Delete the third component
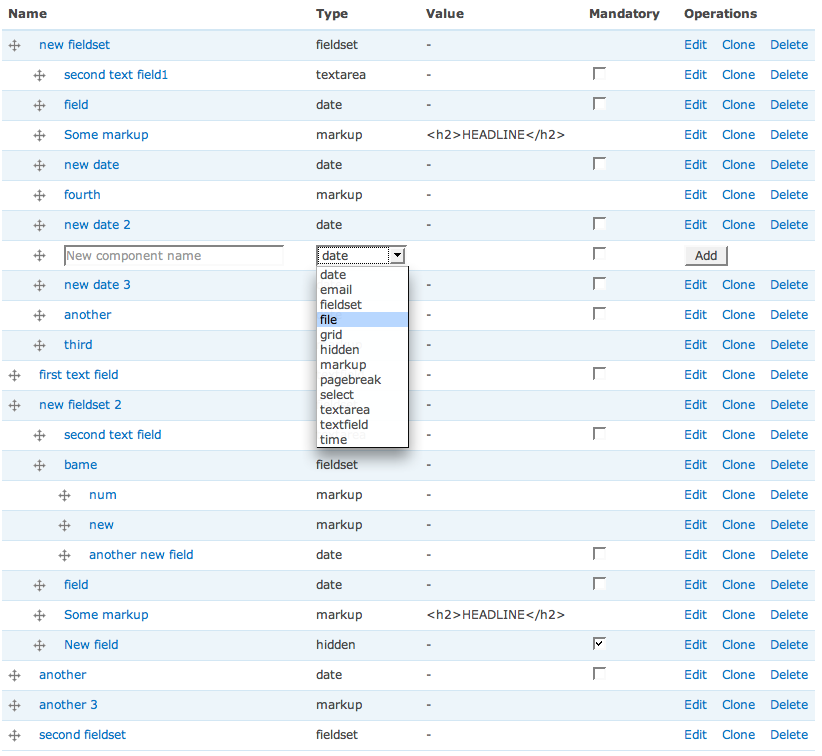Viewport: 822px width, 756px height. 788,345
